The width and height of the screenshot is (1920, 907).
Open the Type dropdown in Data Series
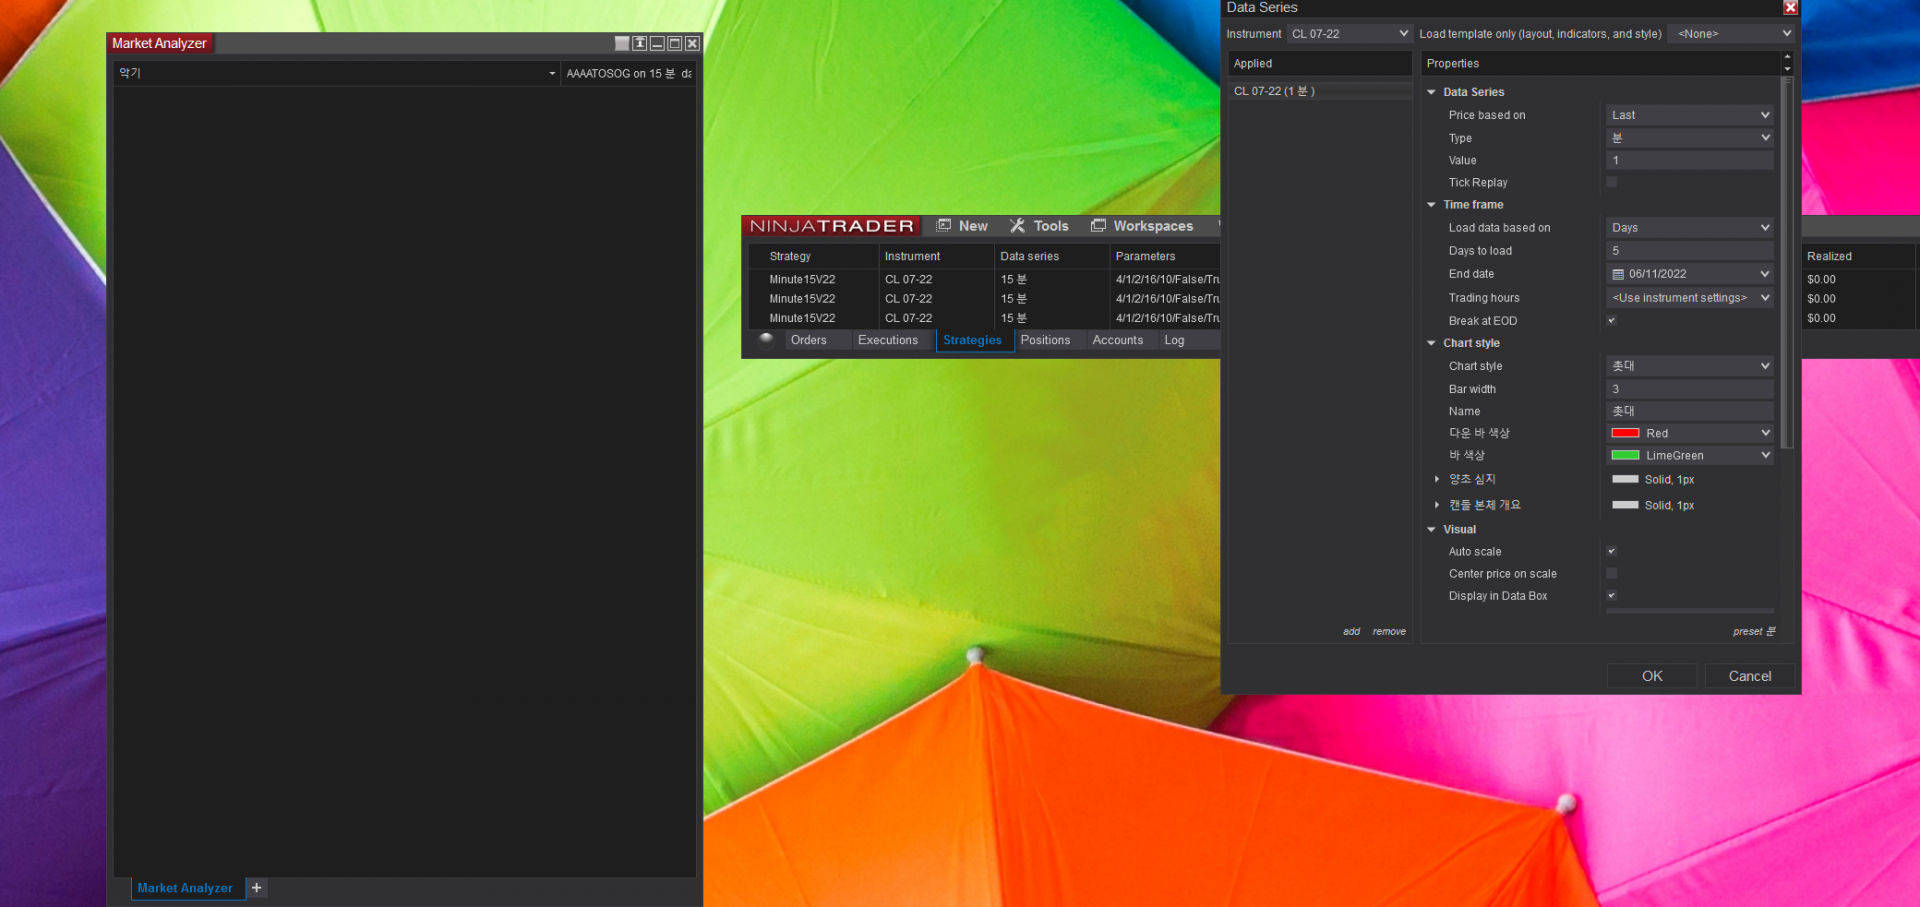pos(1690,138)
